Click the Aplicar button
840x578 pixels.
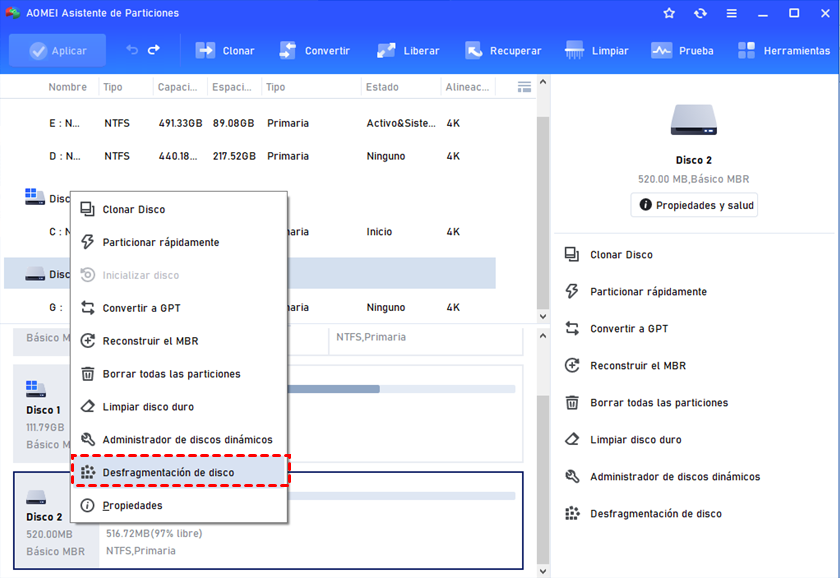[x=57, y=50]
